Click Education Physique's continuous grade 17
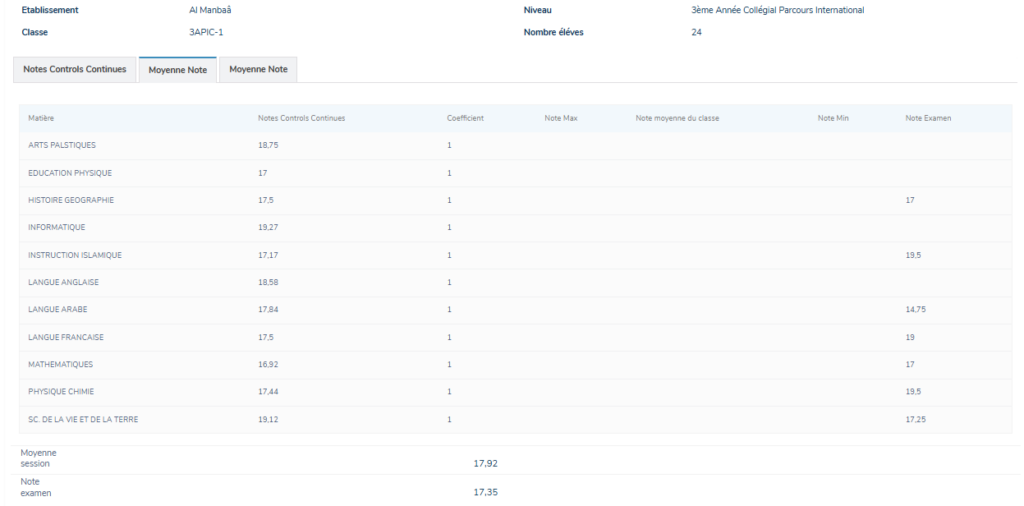Image resolution: width=1024 pixels, height=506 pixels. pos(263,173)
